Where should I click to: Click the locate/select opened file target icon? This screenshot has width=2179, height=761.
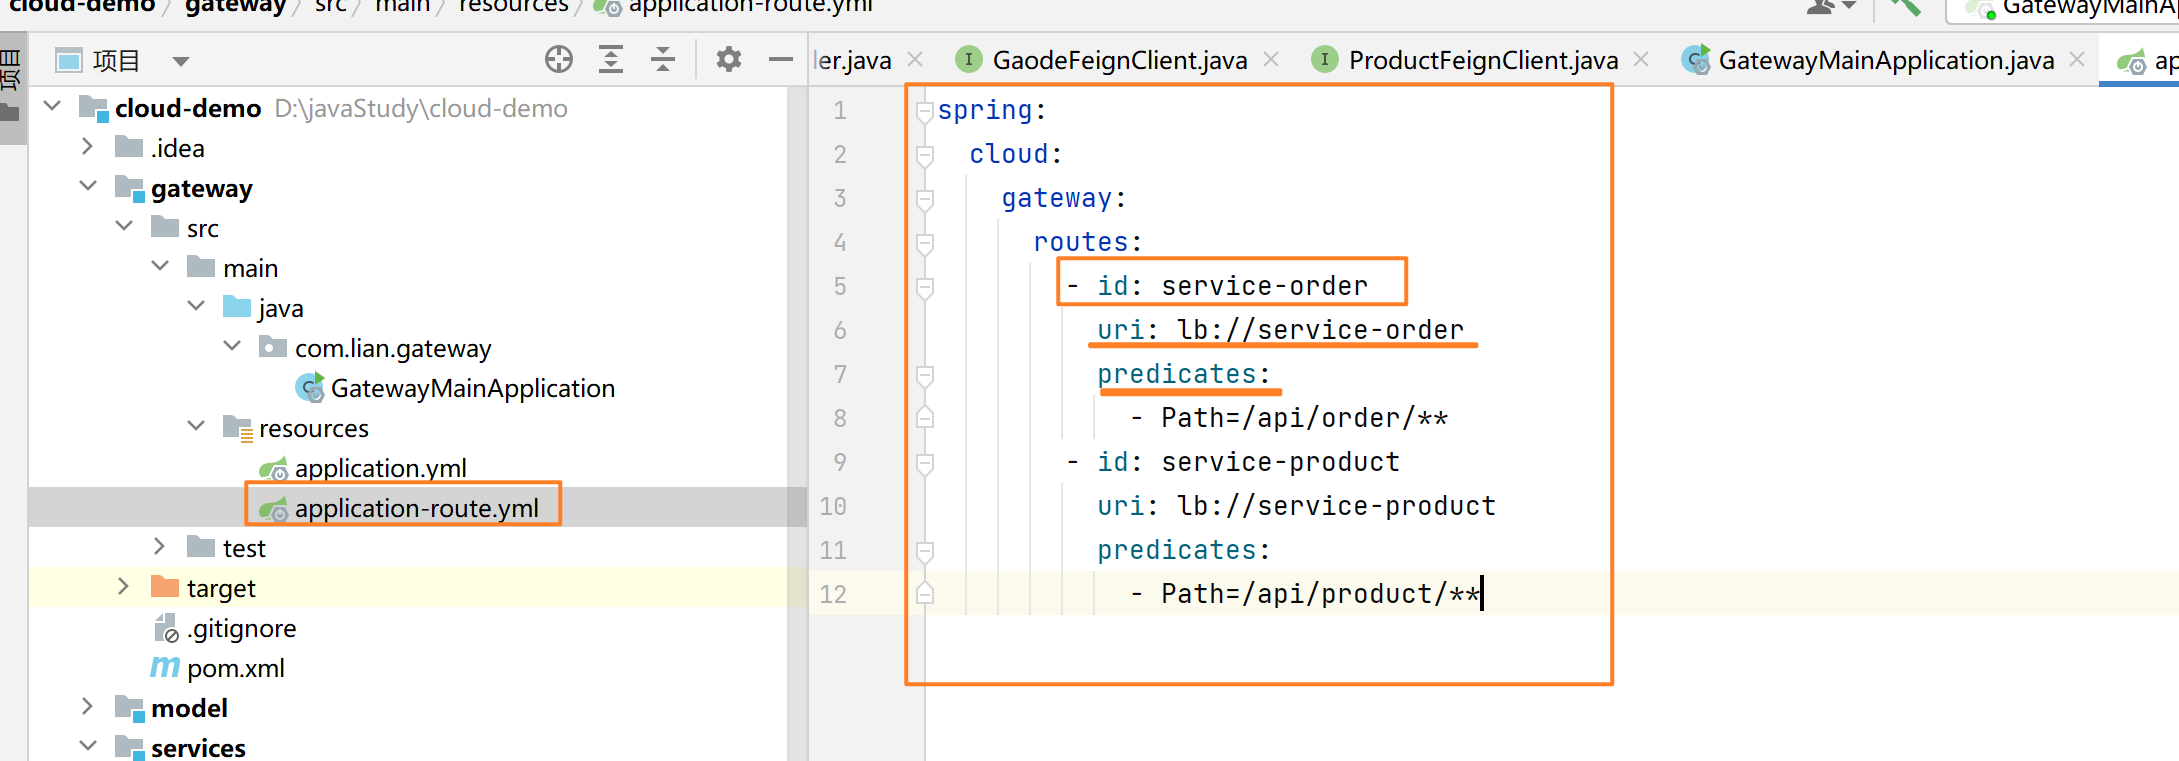coord(559,60)
